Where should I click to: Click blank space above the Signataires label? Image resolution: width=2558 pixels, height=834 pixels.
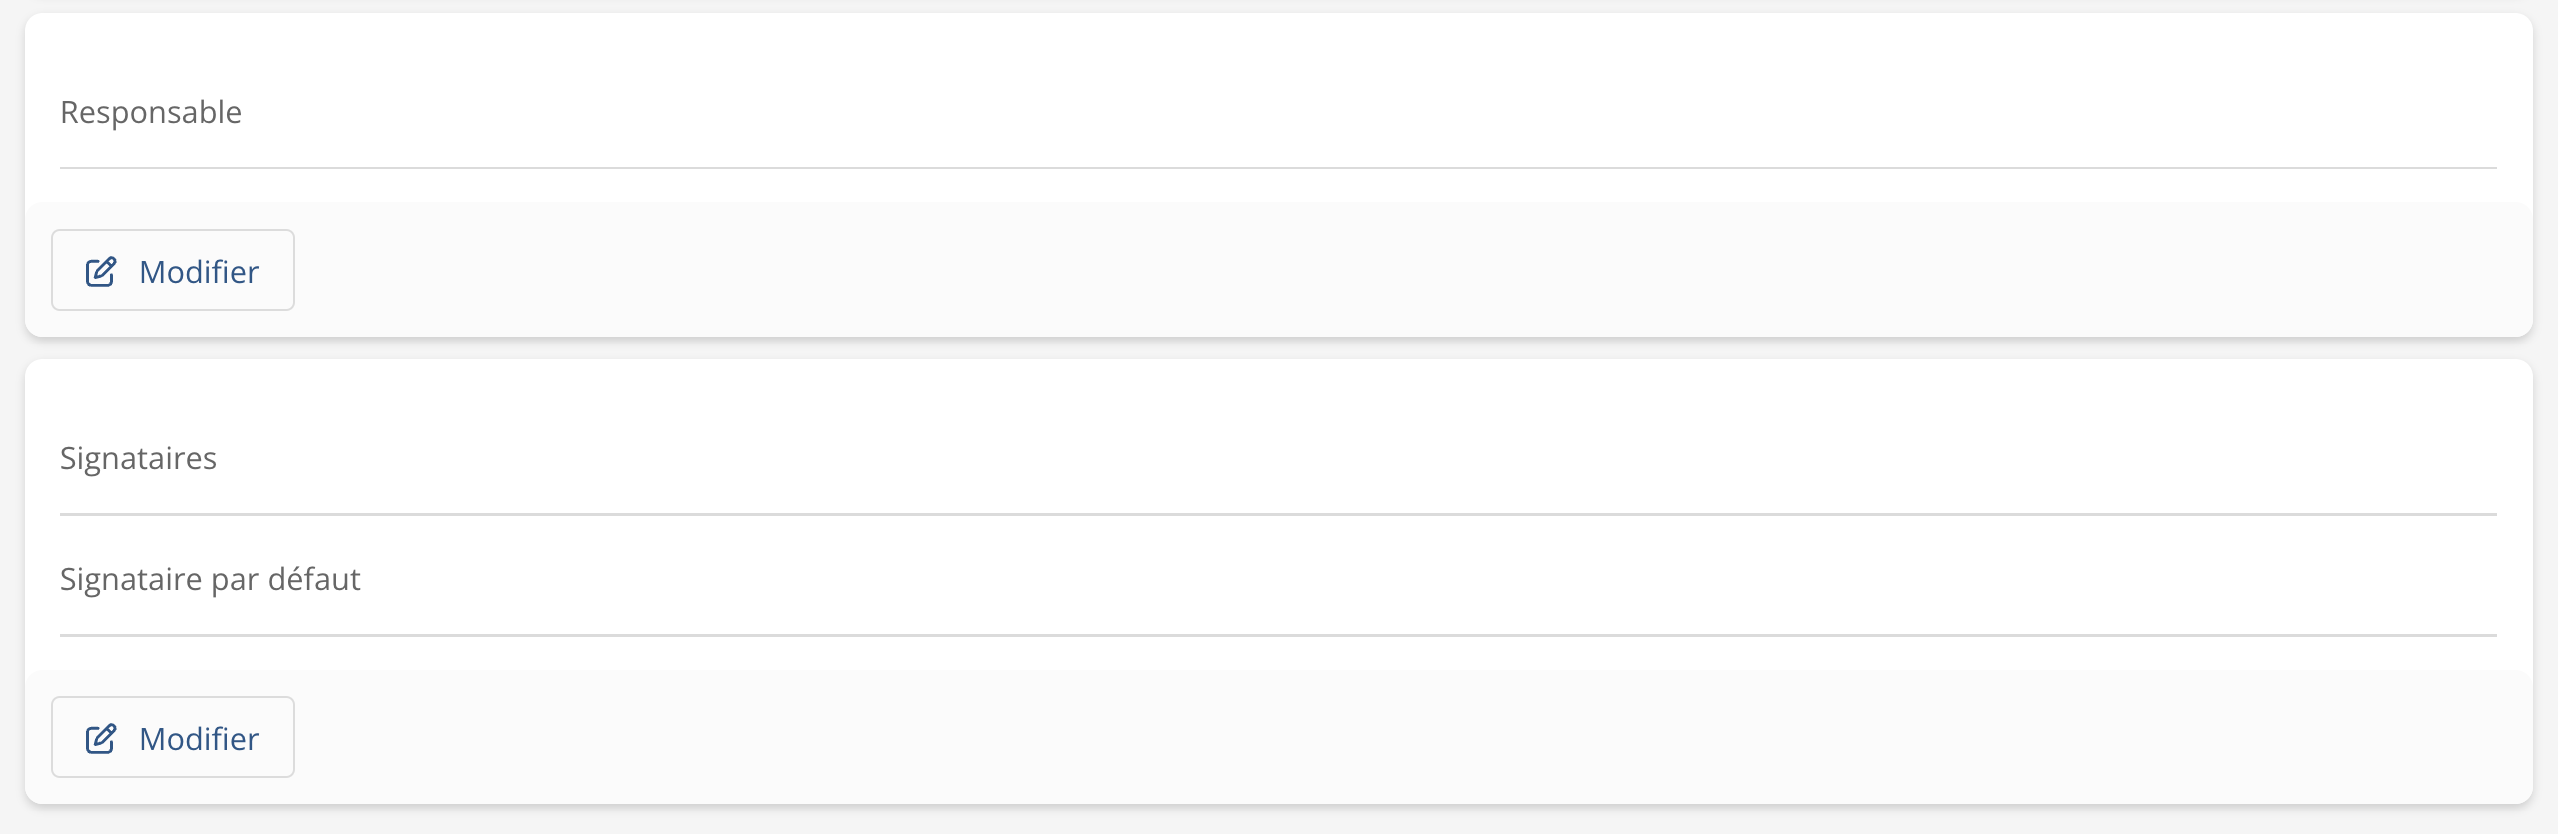(1278, 400)
